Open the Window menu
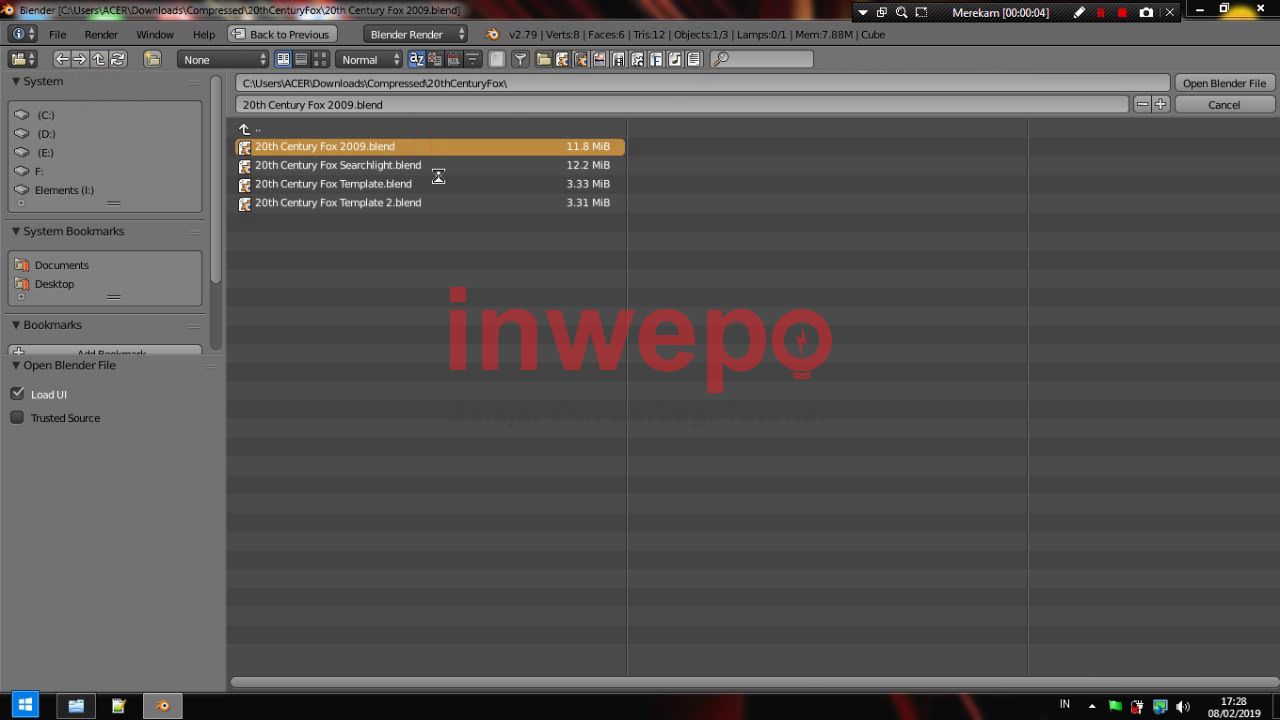 tap(155, 34)
